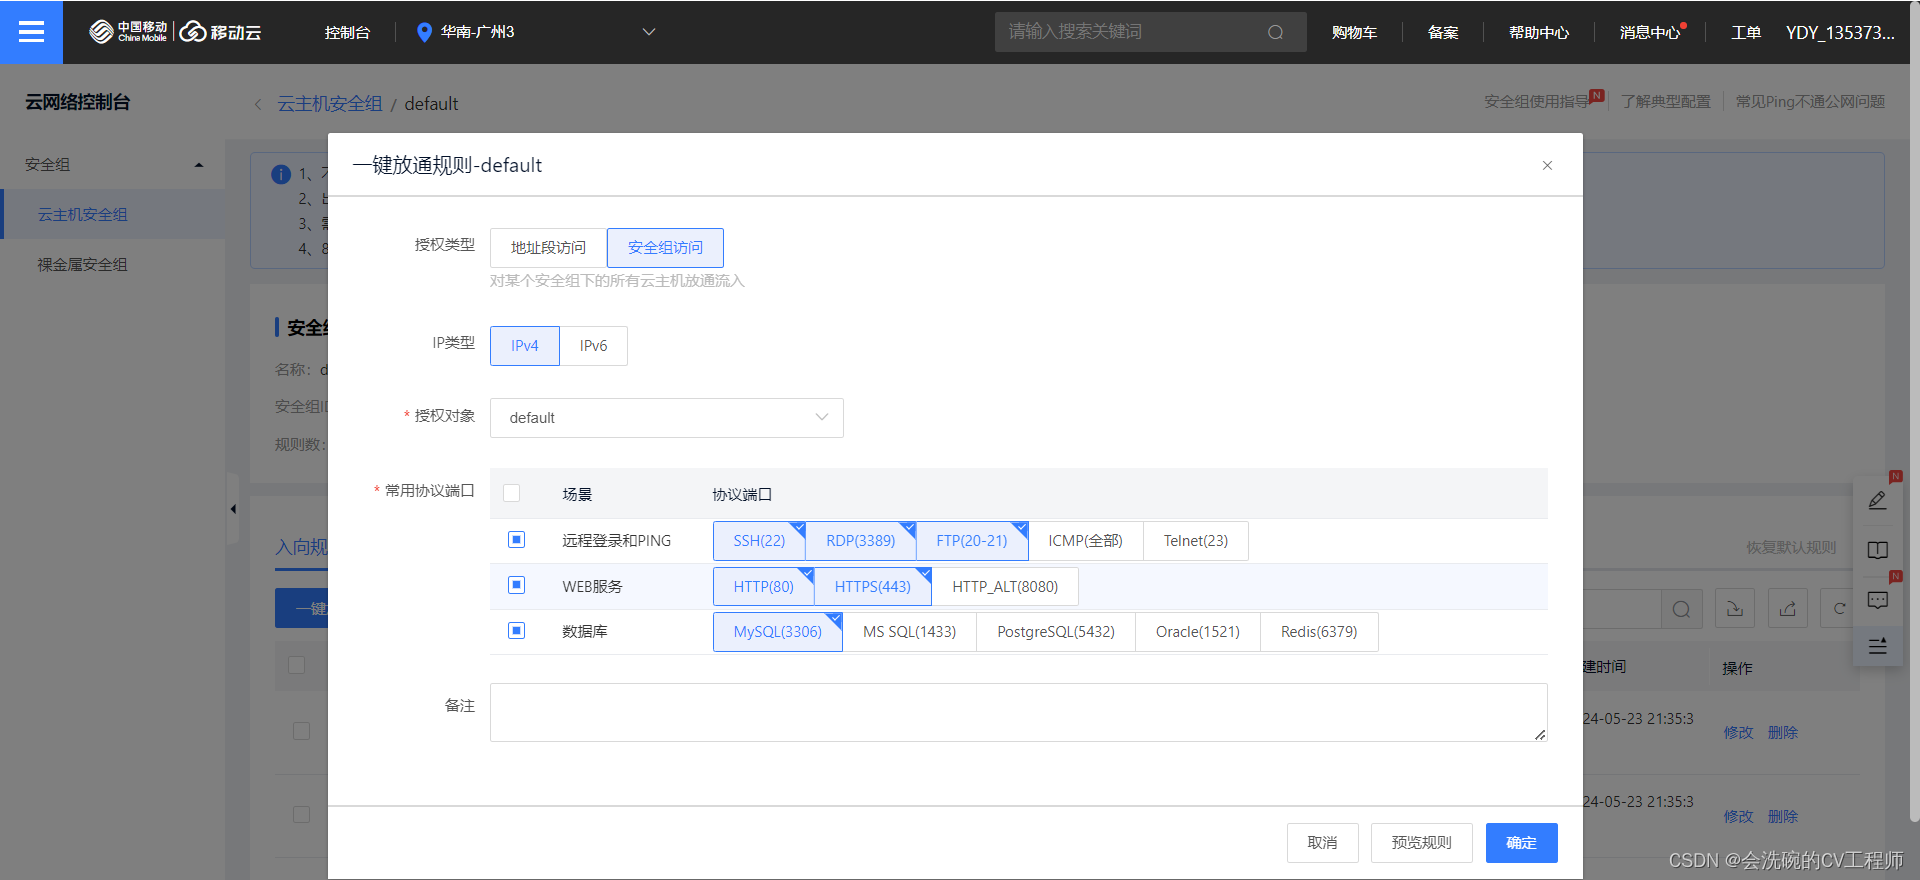1920x880 pixels.
Task: Select ICMP(全部) port option
Action: coord(1086,541)
